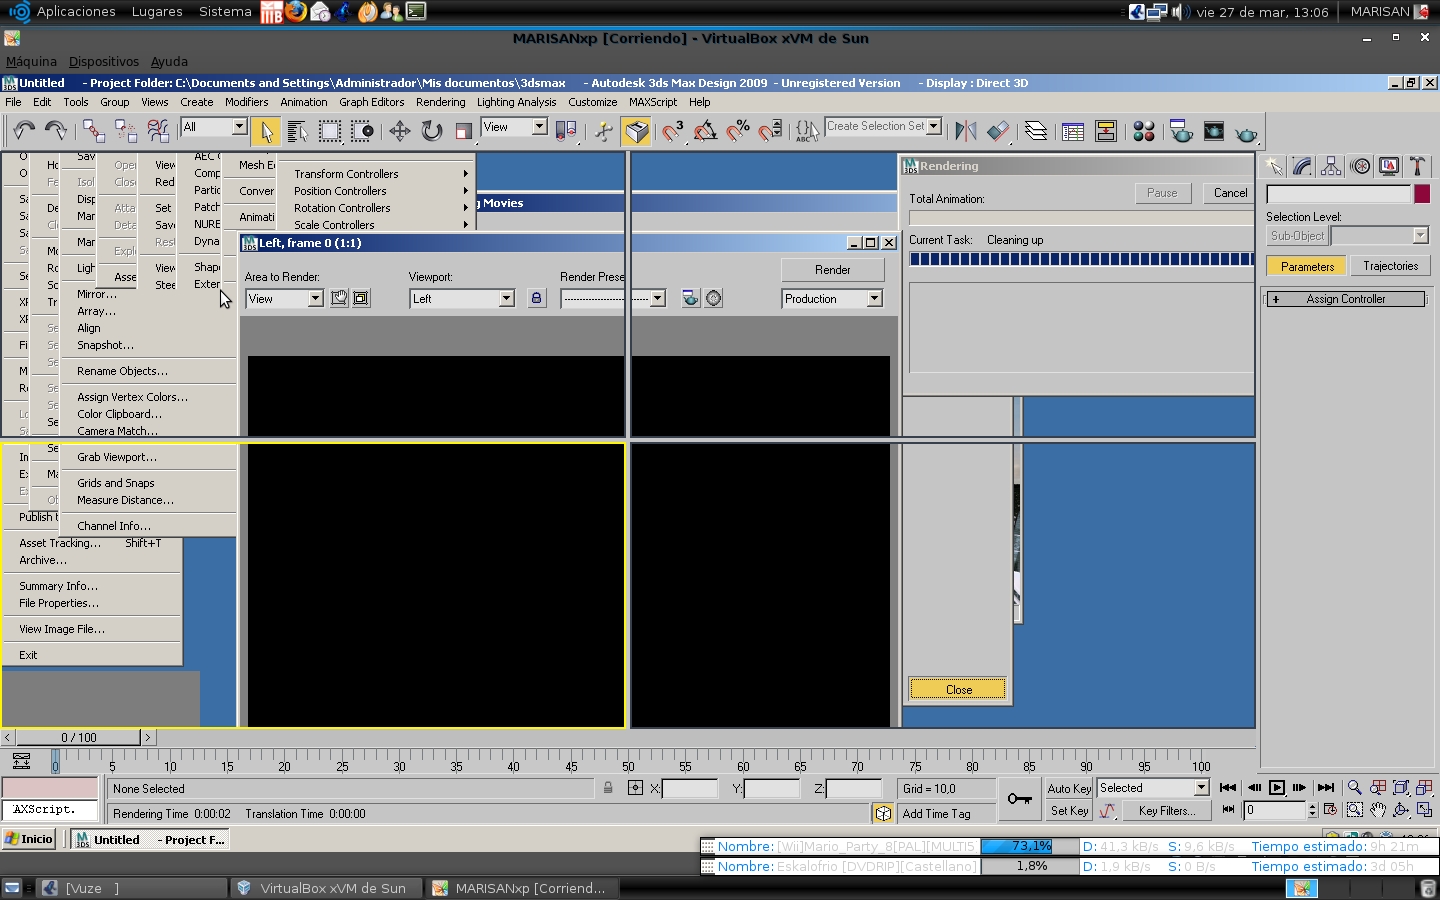Open the Selected key filter dropdown
The height and width of the screenshot is (900, 1440).
[1153, 788]
